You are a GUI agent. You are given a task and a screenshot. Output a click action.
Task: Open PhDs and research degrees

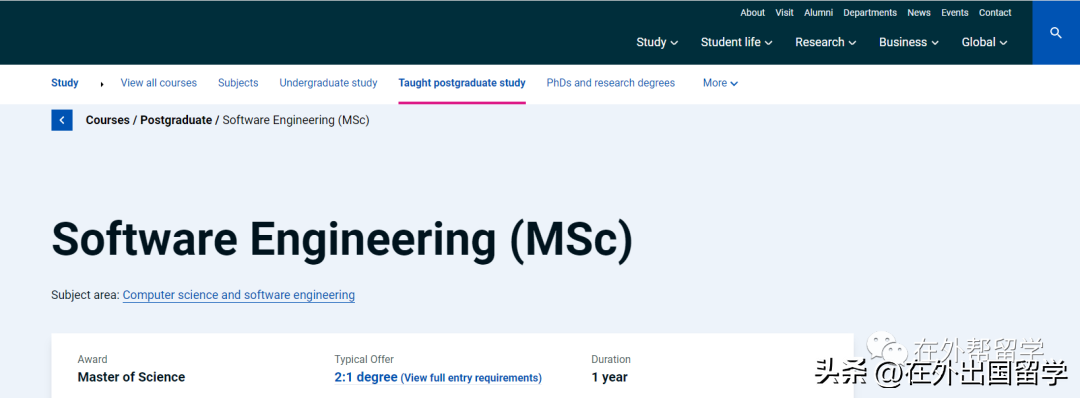point(610,83)
